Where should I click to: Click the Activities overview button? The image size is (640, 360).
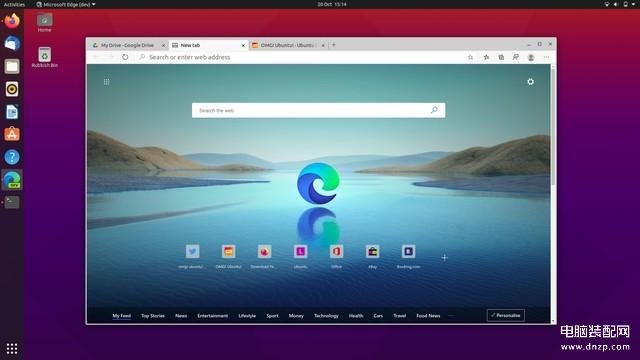pyautogui.click(x=14, y=4)
